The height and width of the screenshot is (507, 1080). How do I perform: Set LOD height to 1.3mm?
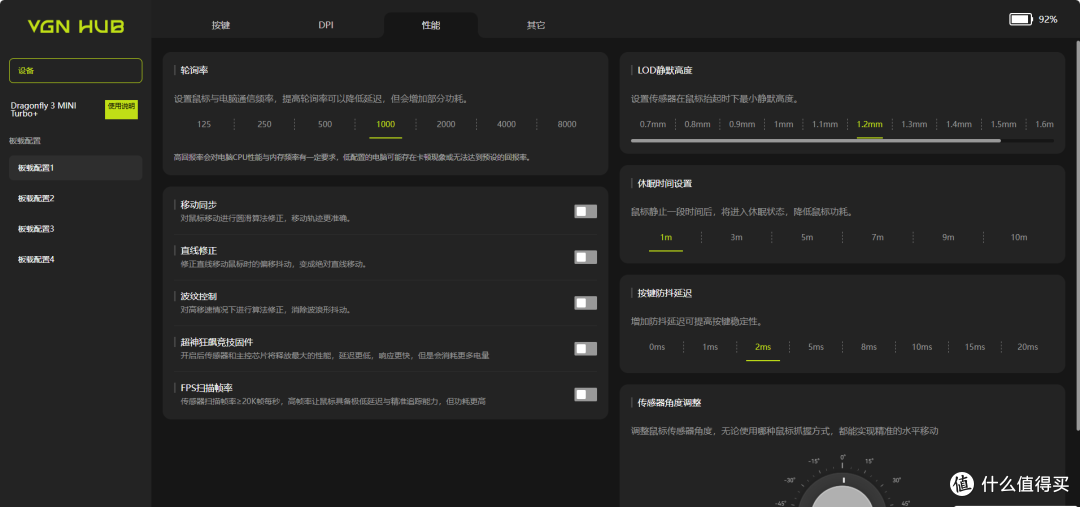[x=914, y=125]
